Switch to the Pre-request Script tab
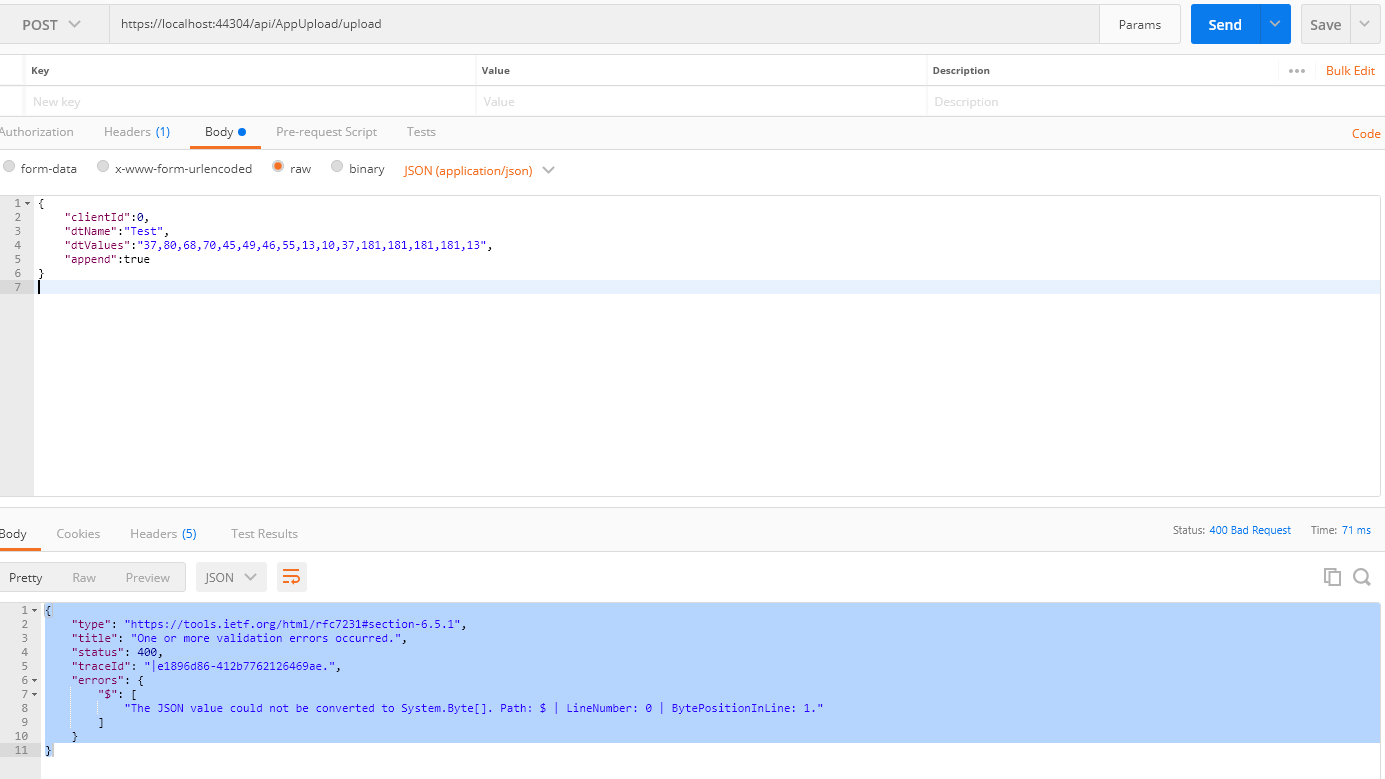 tap(327, 131)
